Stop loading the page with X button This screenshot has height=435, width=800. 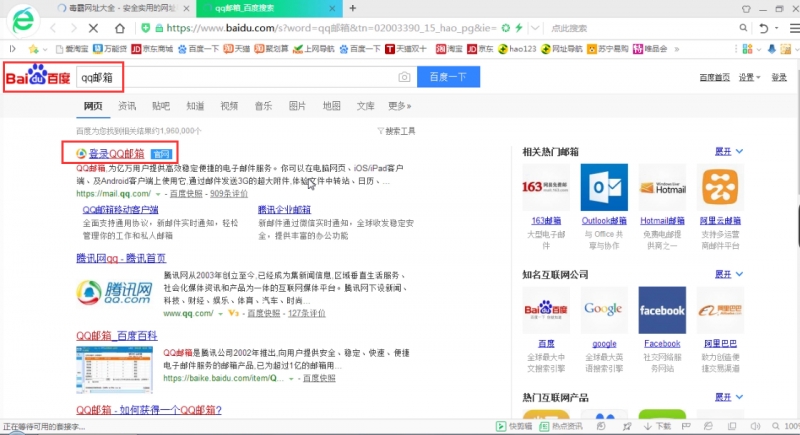(x=93, y=28)
